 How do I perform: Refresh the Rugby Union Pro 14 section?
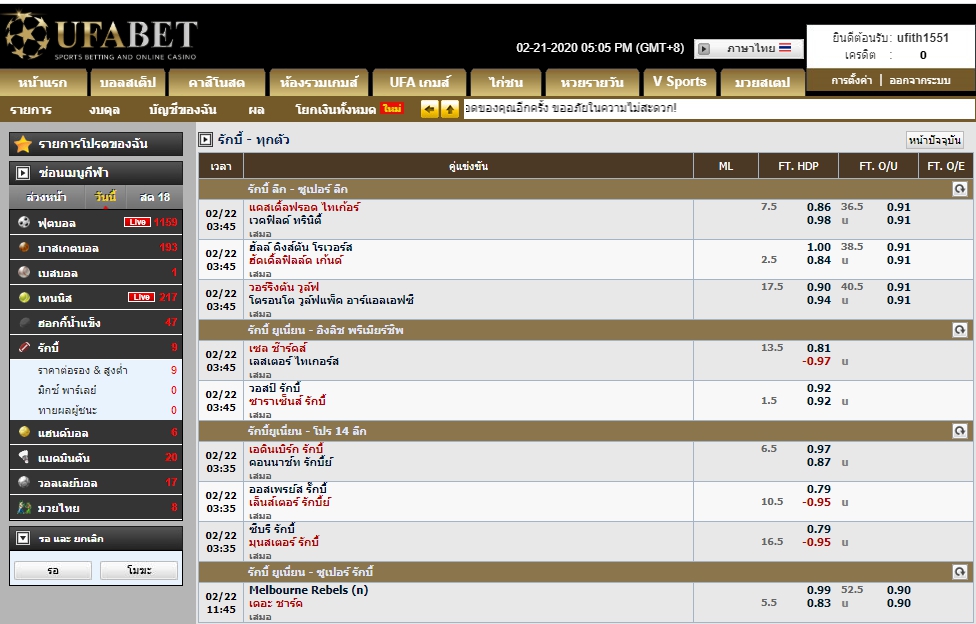click(959, 430)
